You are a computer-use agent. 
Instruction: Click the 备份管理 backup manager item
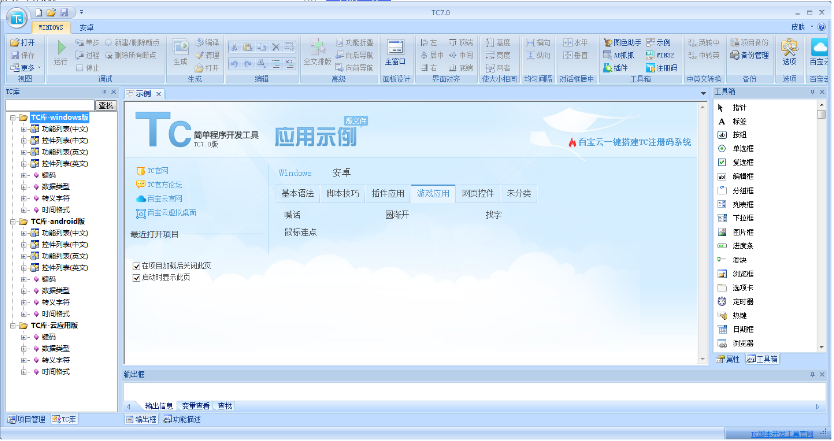pos(750,55)
